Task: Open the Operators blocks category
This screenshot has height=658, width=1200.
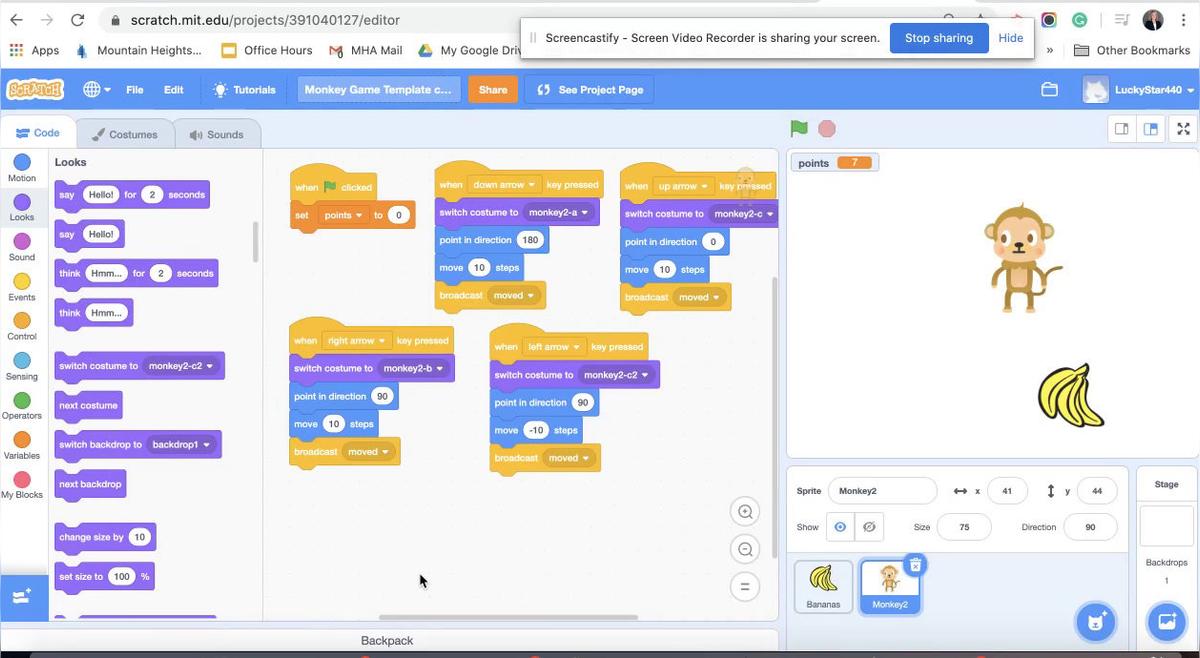Action: (x=22, y=405)
